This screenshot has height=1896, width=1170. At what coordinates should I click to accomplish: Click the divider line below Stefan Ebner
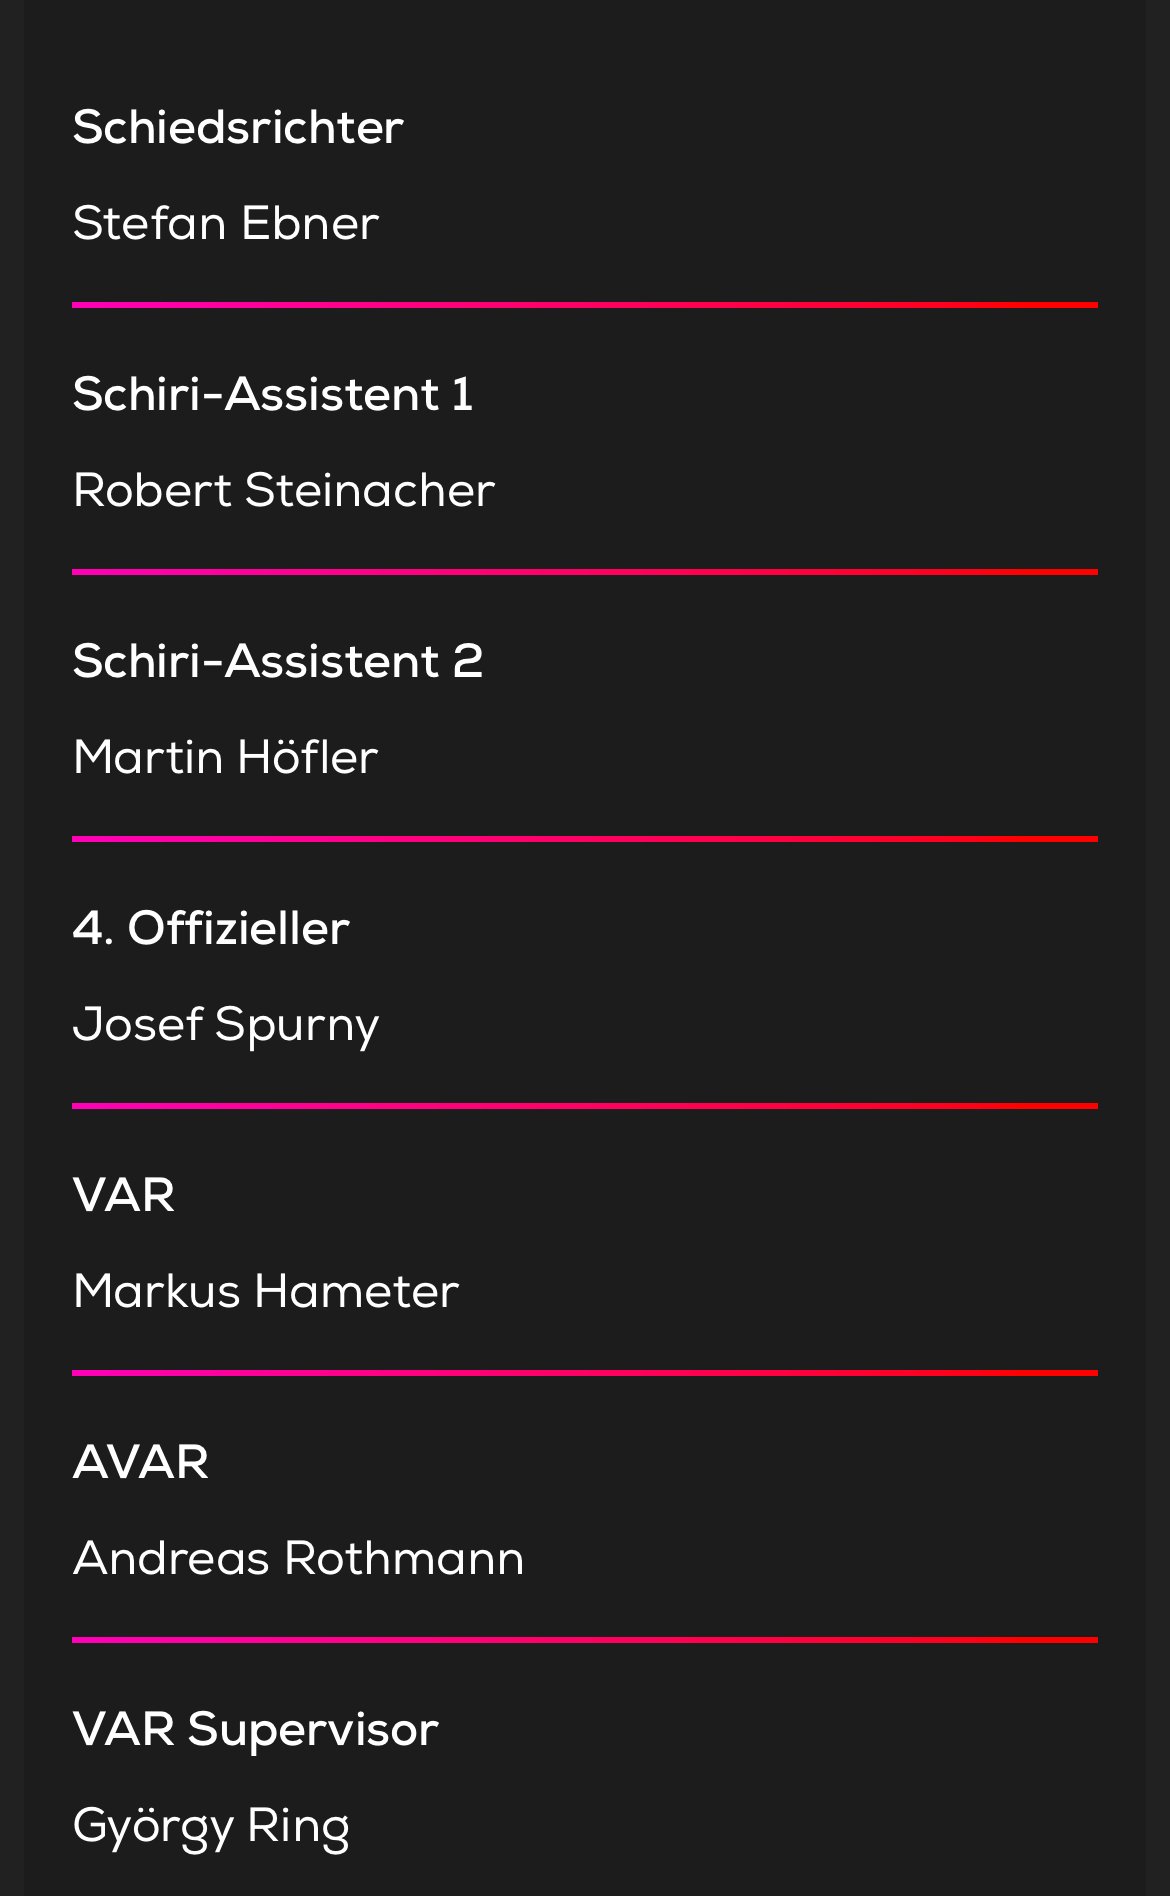(x=585, y=305)
